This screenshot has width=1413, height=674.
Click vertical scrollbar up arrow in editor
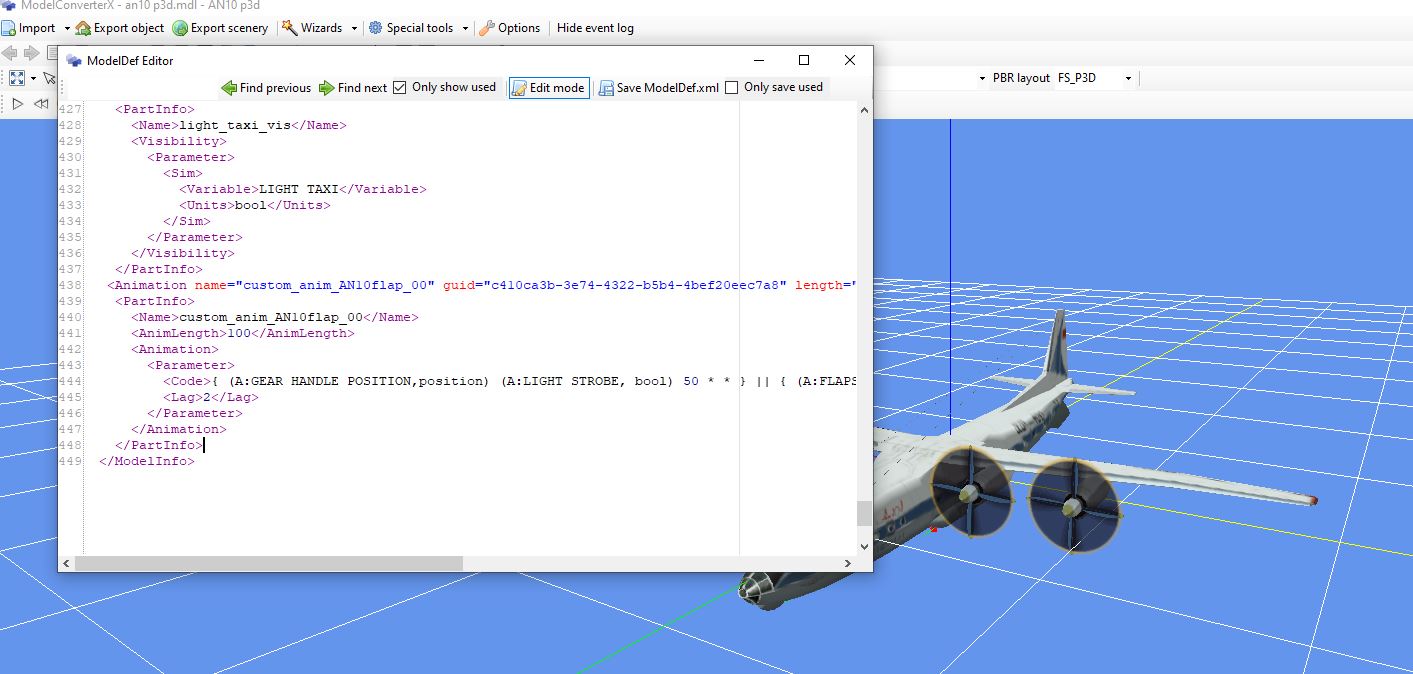[x=865, y=109]
